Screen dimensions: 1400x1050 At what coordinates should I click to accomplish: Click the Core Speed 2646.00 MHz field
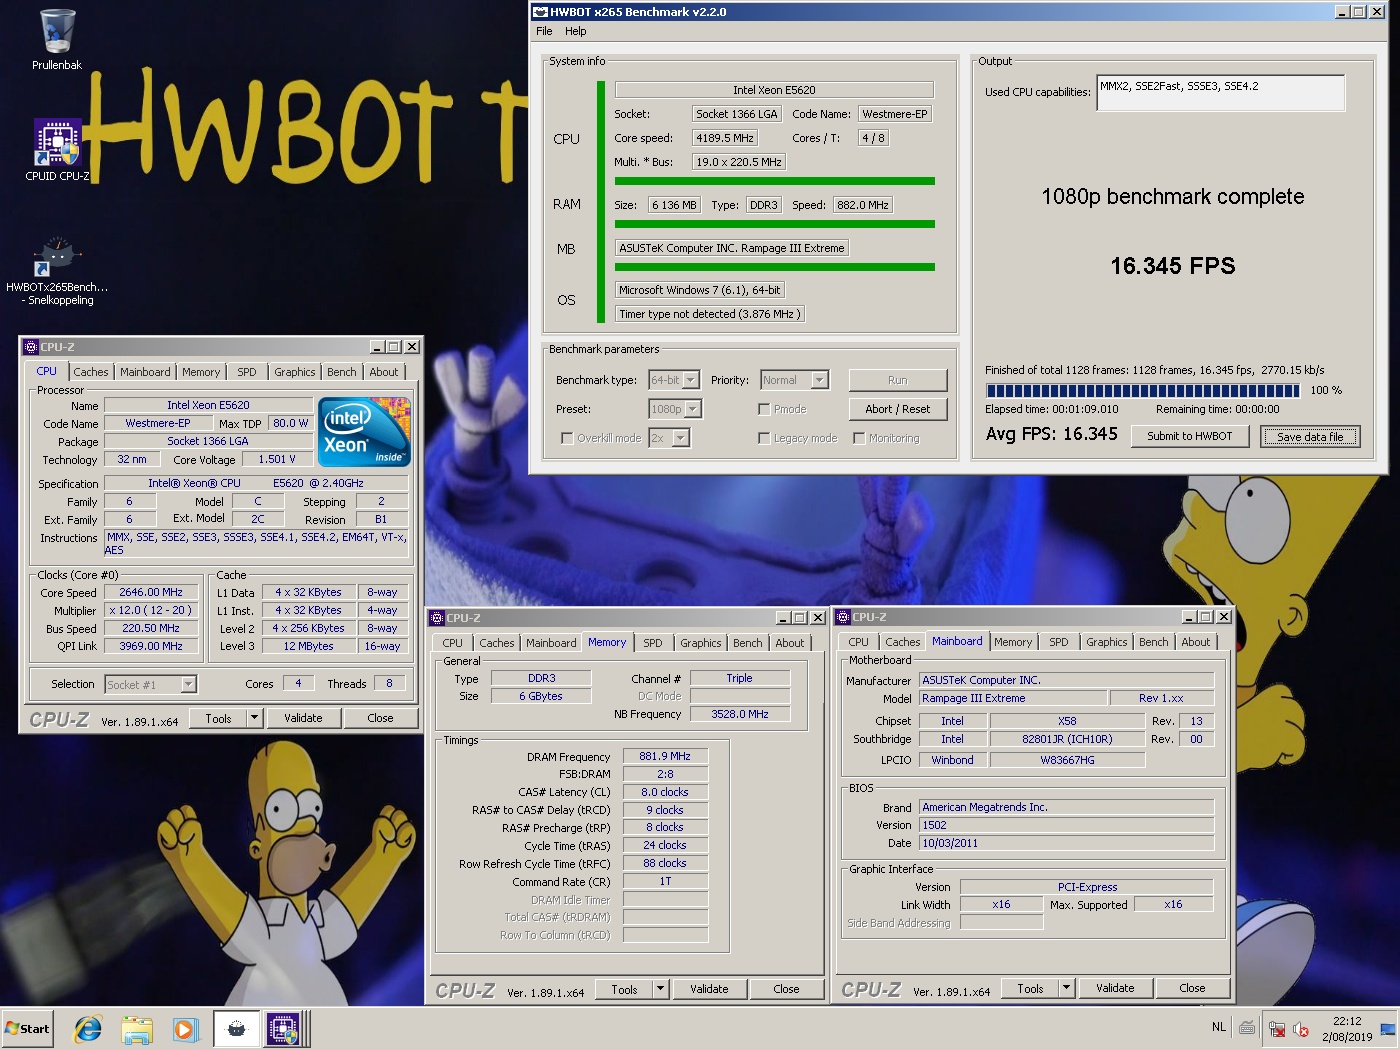[x=151, y=593]
